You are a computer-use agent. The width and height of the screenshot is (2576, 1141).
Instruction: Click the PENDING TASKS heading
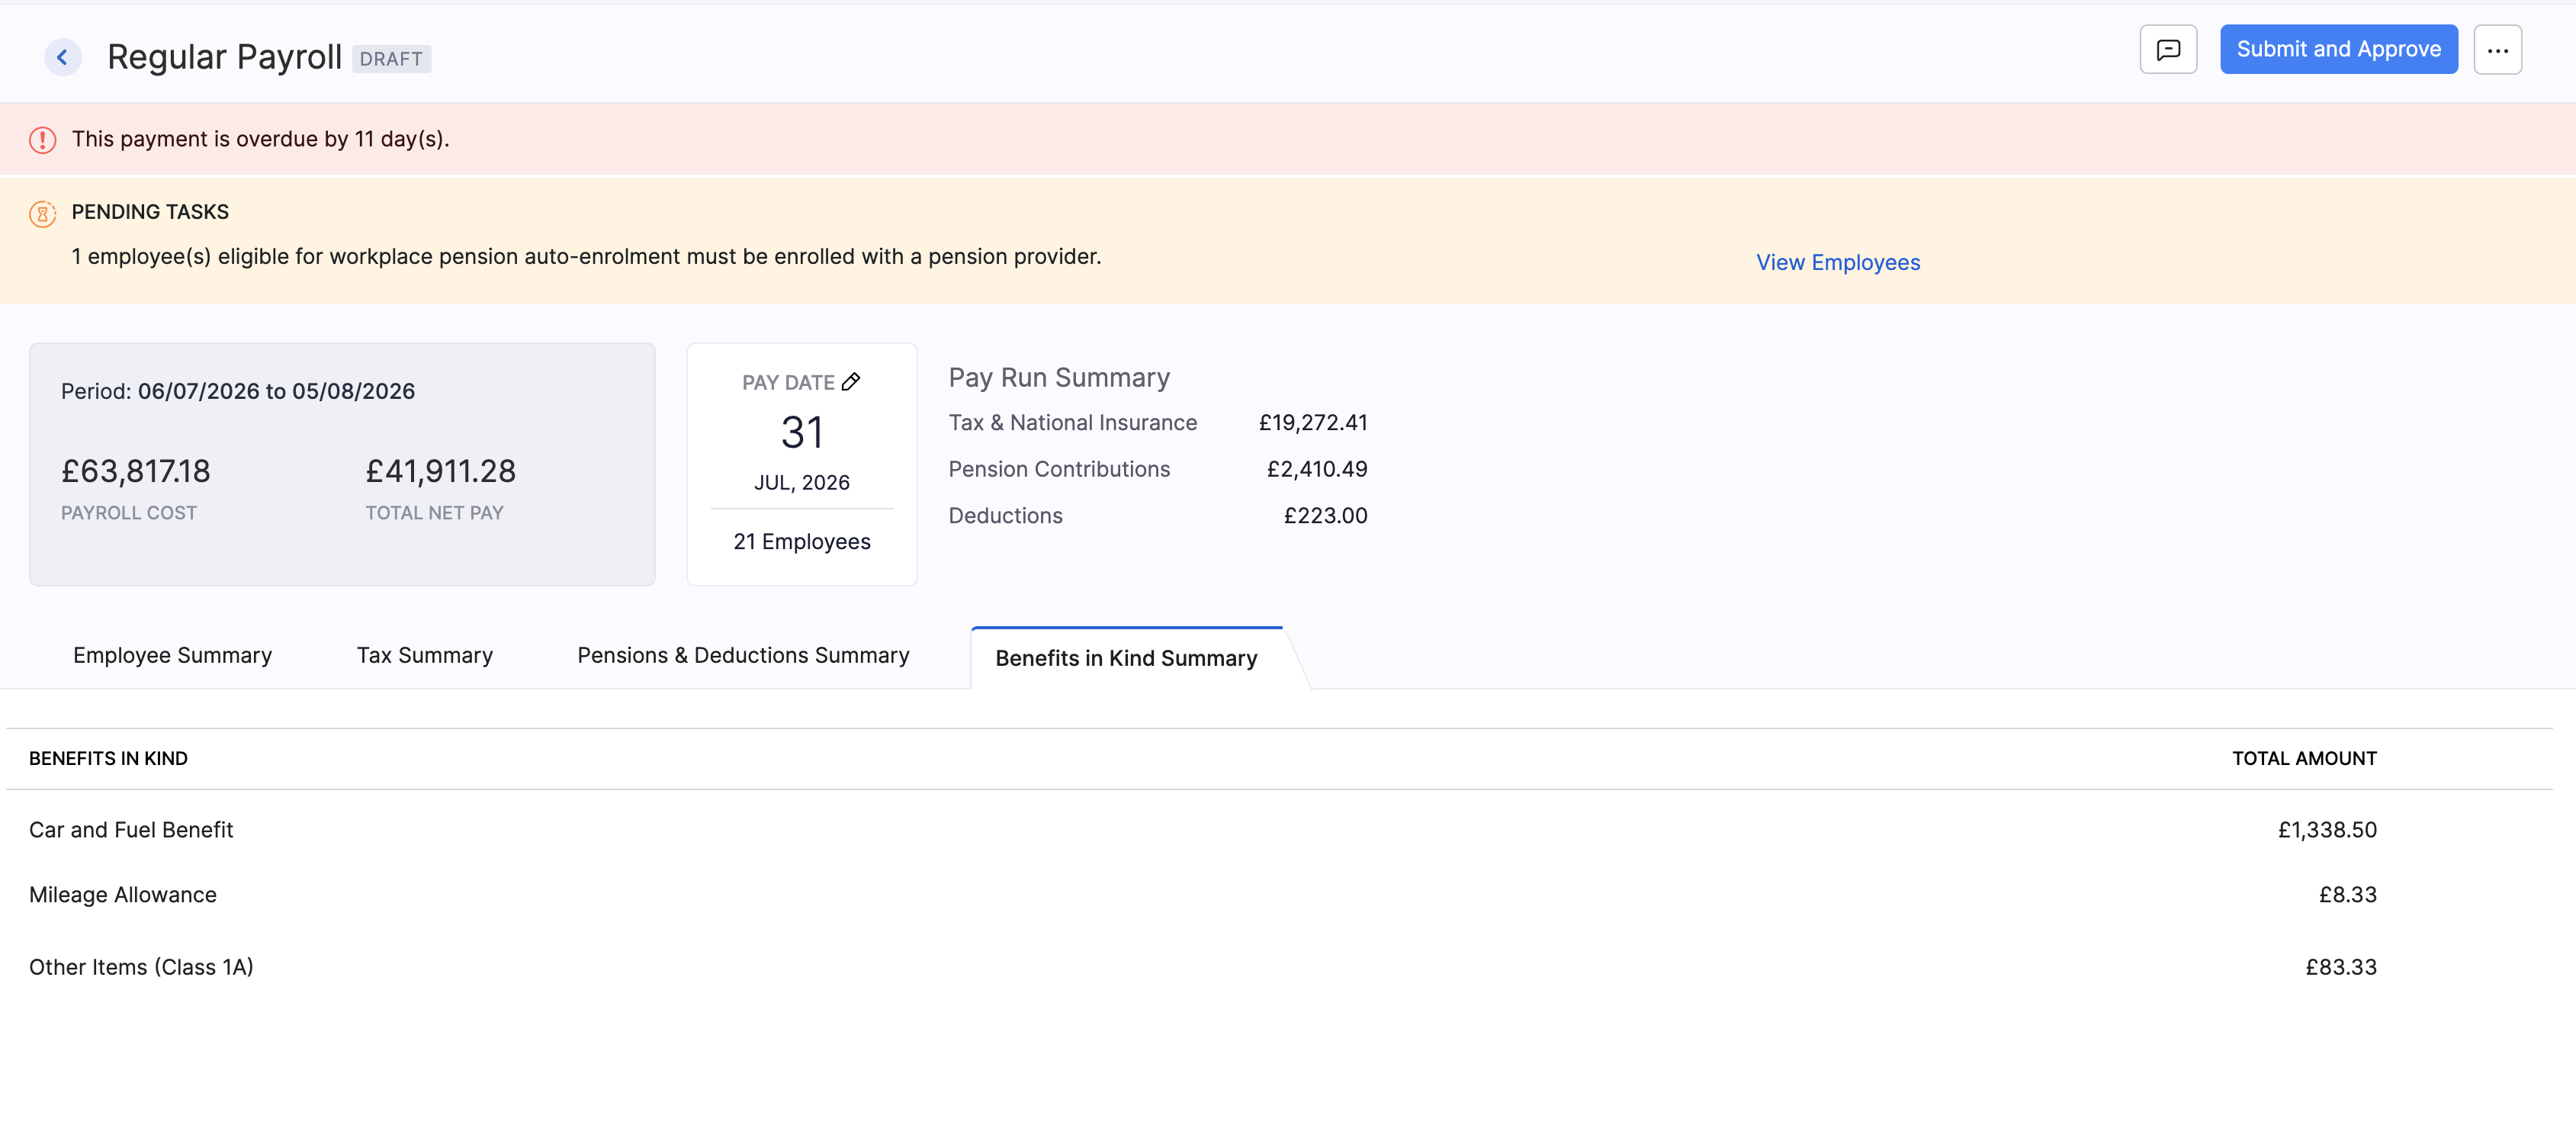tap(150, 212)
